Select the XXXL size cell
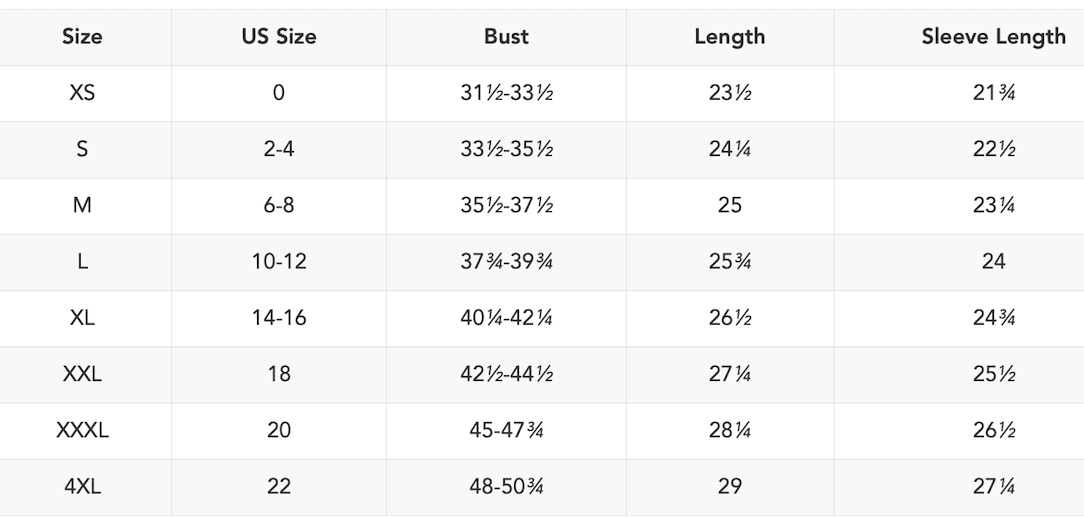 [82, 431]
